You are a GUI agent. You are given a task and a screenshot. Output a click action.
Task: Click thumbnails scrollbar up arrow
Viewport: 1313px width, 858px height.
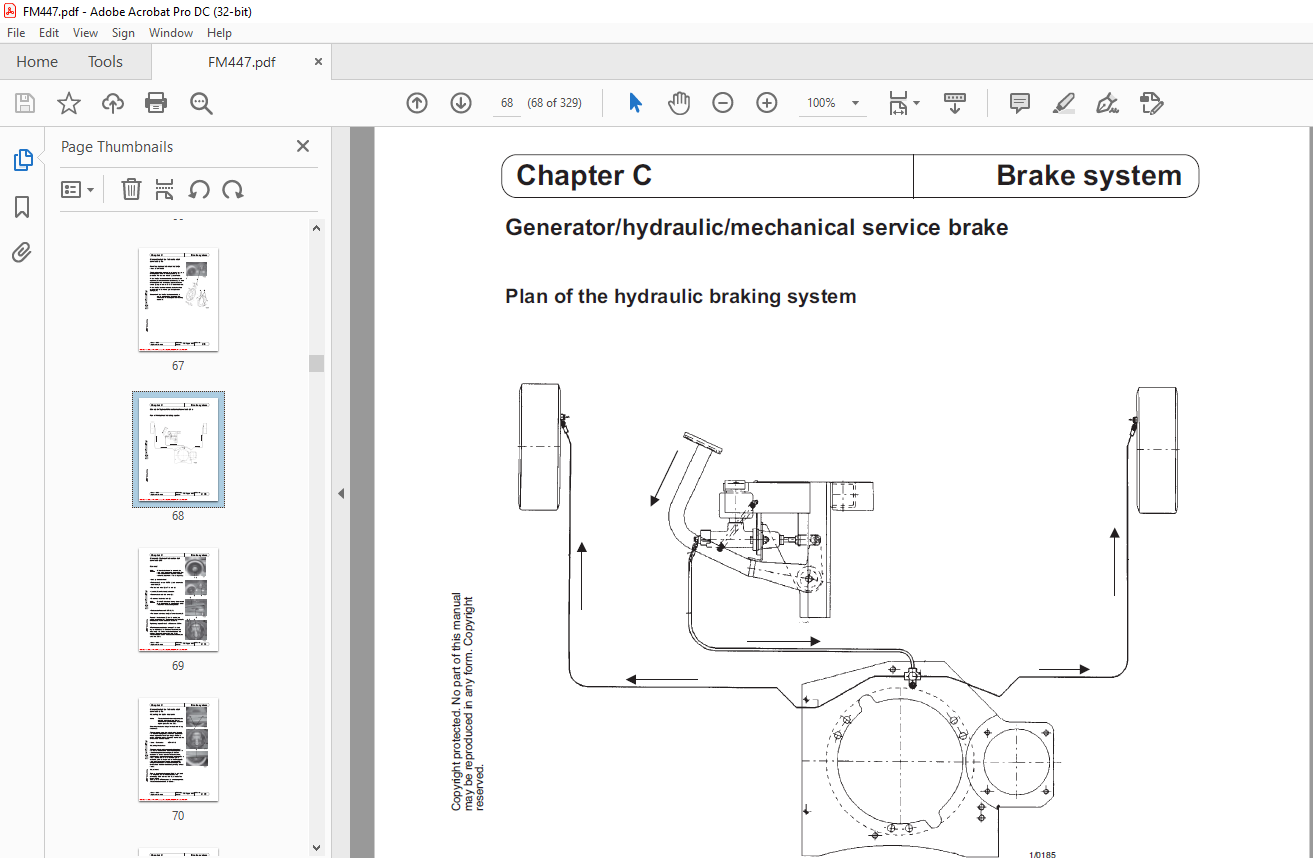click(x=317, y=228)
